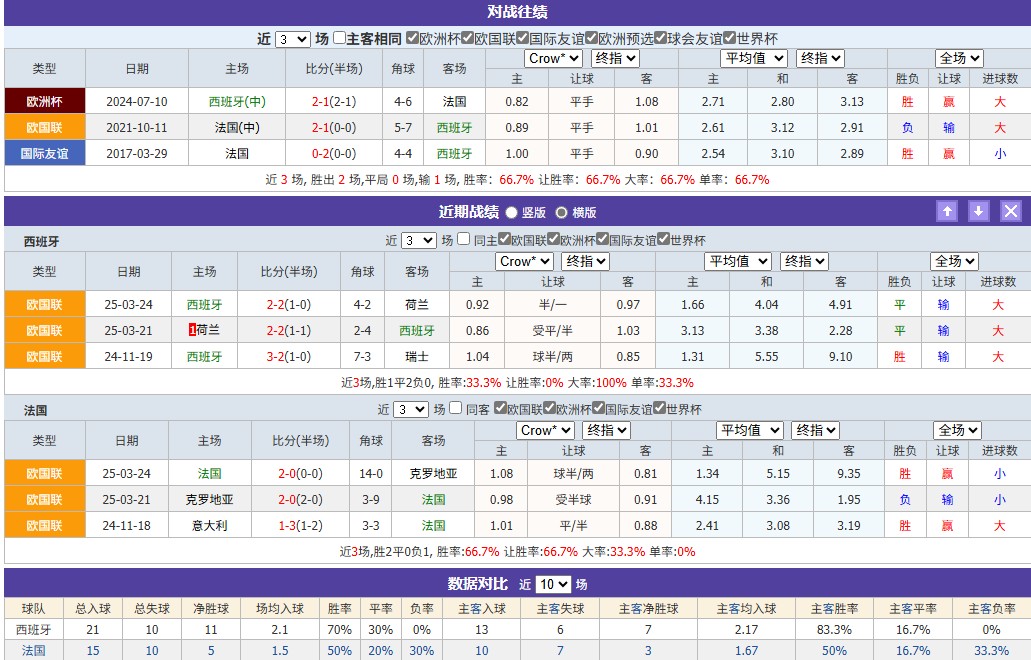Click the down arrow icon in 近期战绩 header
The image size is (1031, 660).
coord(979,211)
